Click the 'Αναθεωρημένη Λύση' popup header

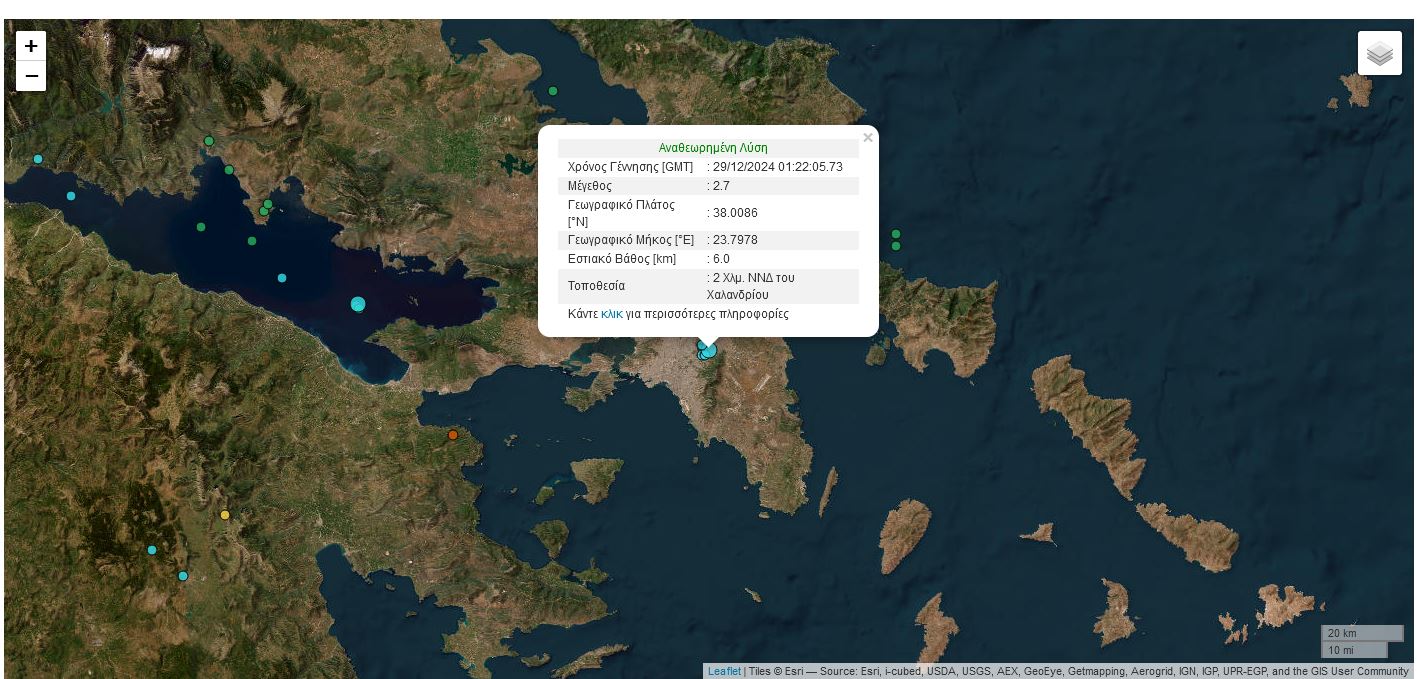coord(713,148)
